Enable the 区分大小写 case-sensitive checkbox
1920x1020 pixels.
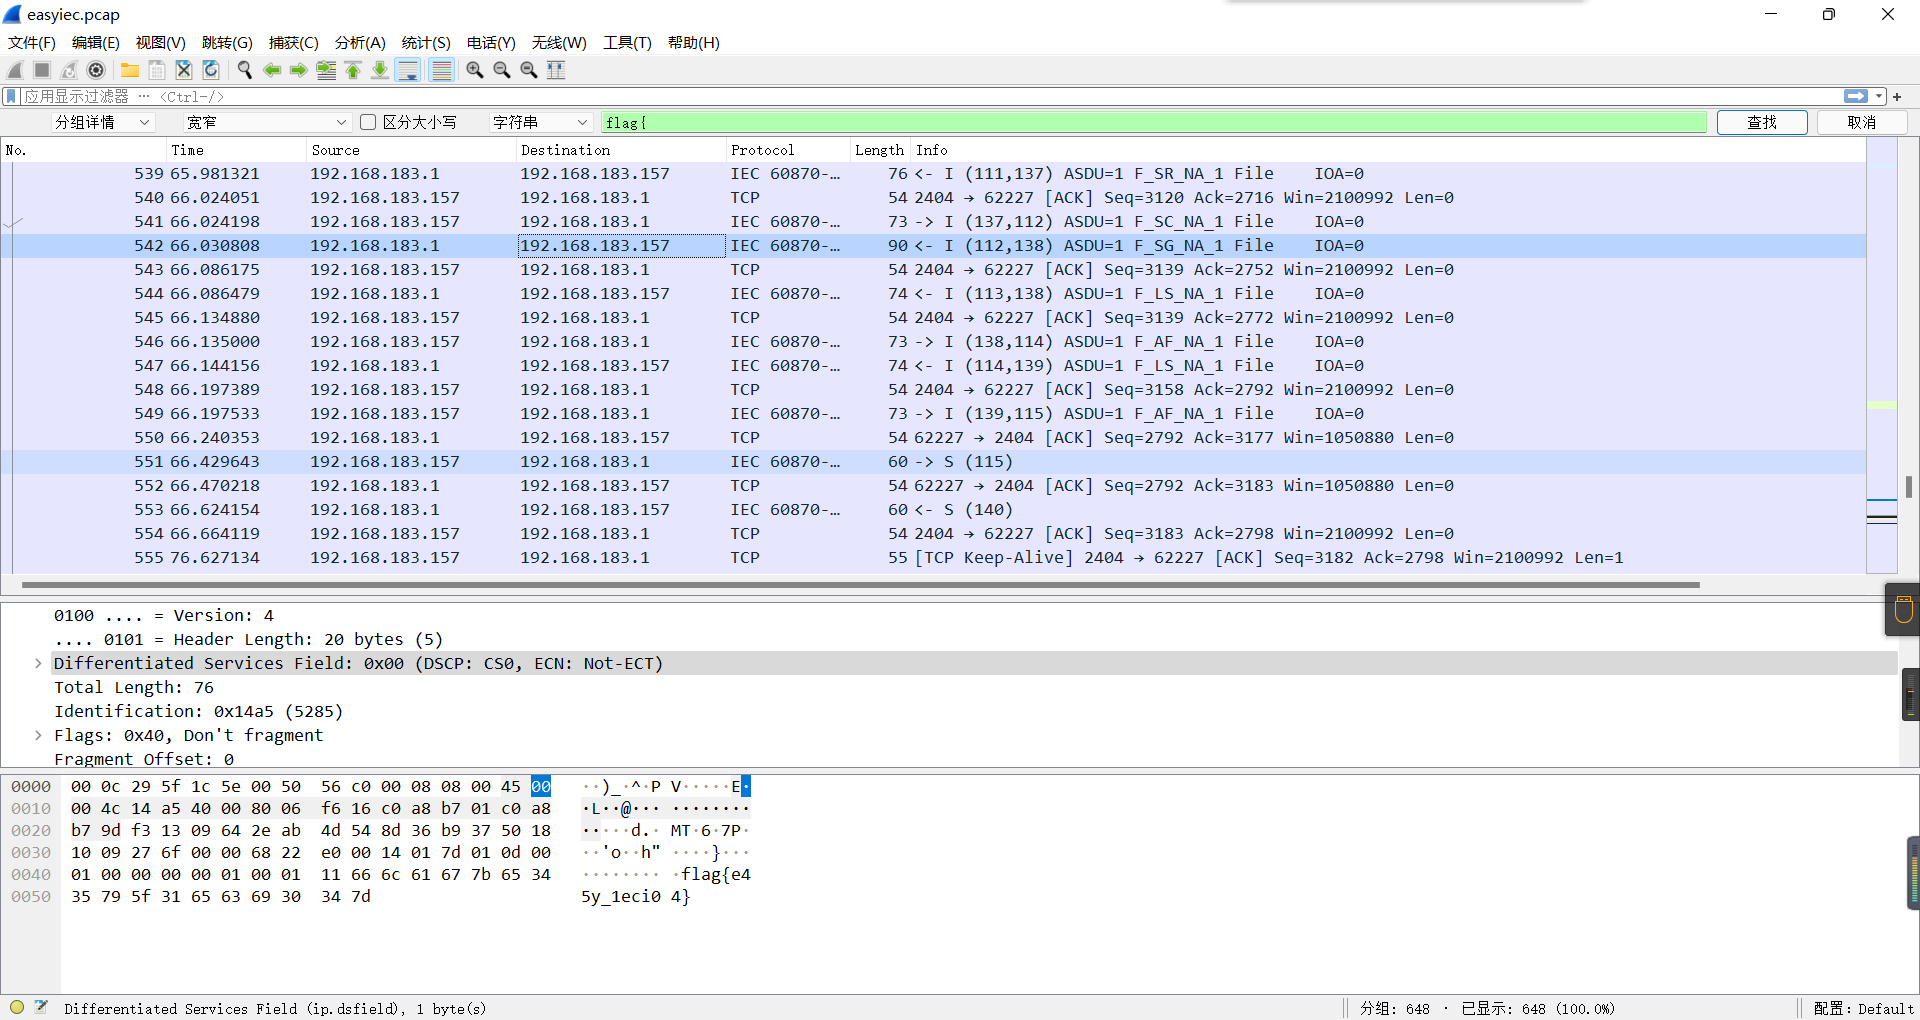pyautogui.click(x=368, y=122)
